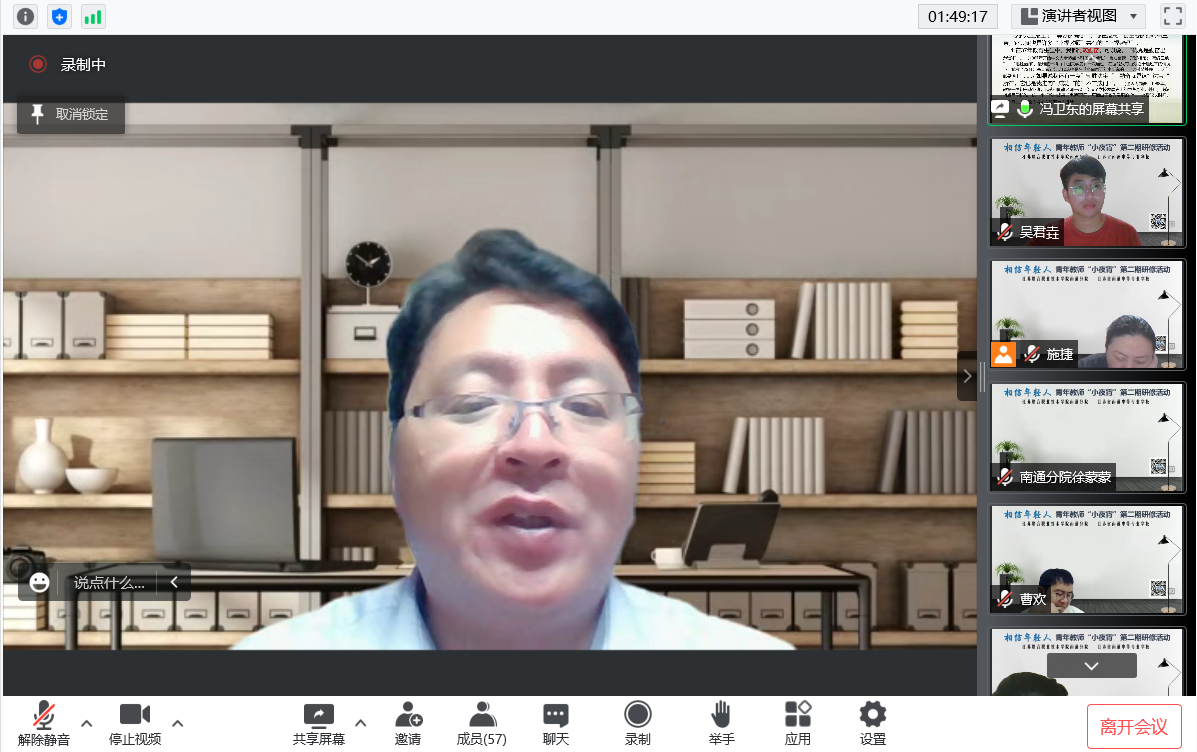Open the 邀请 invite icon

click(408, 723)
